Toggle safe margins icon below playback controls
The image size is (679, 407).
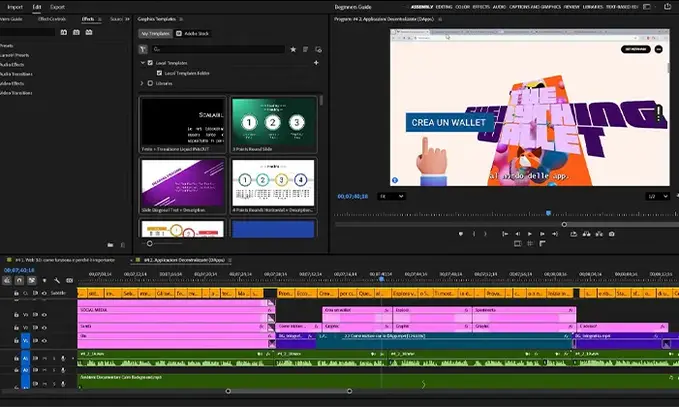[x=517, y=244]
